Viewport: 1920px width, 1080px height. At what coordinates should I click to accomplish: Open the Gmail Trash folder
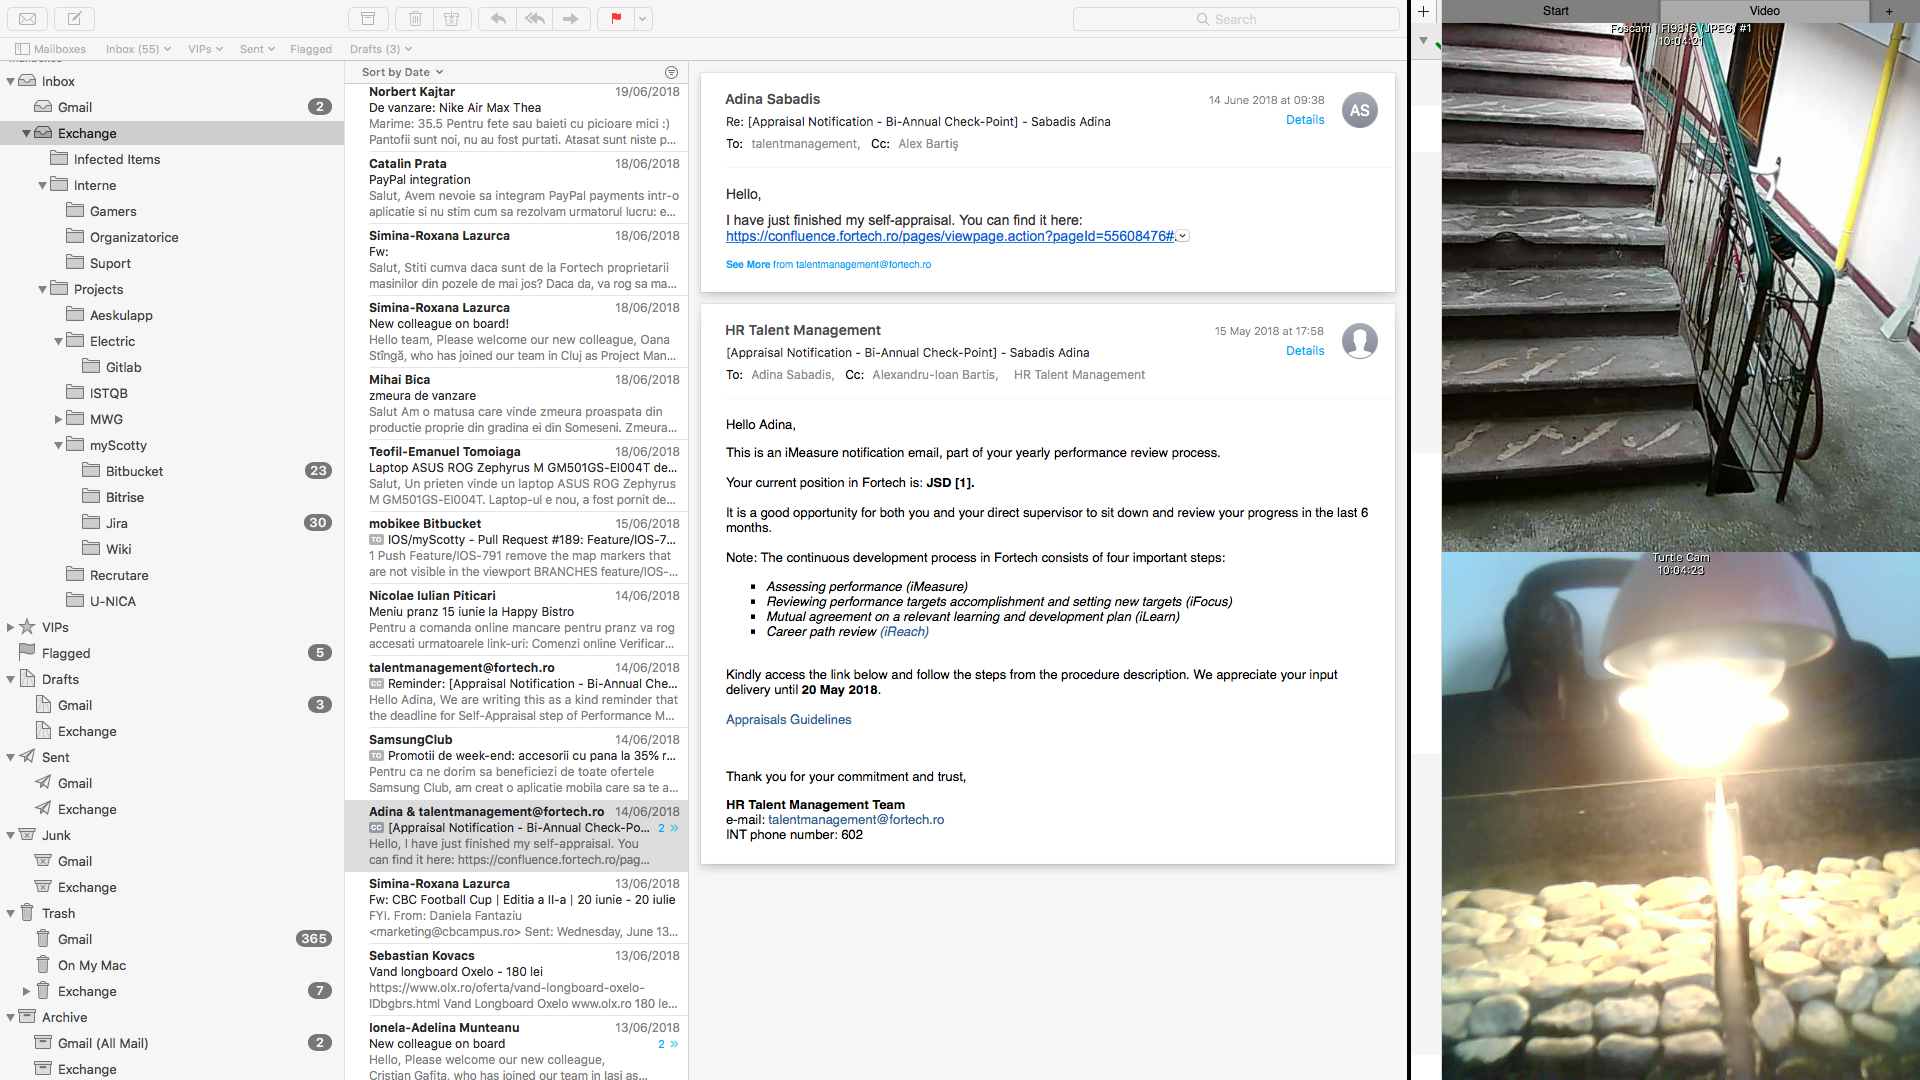172,939
